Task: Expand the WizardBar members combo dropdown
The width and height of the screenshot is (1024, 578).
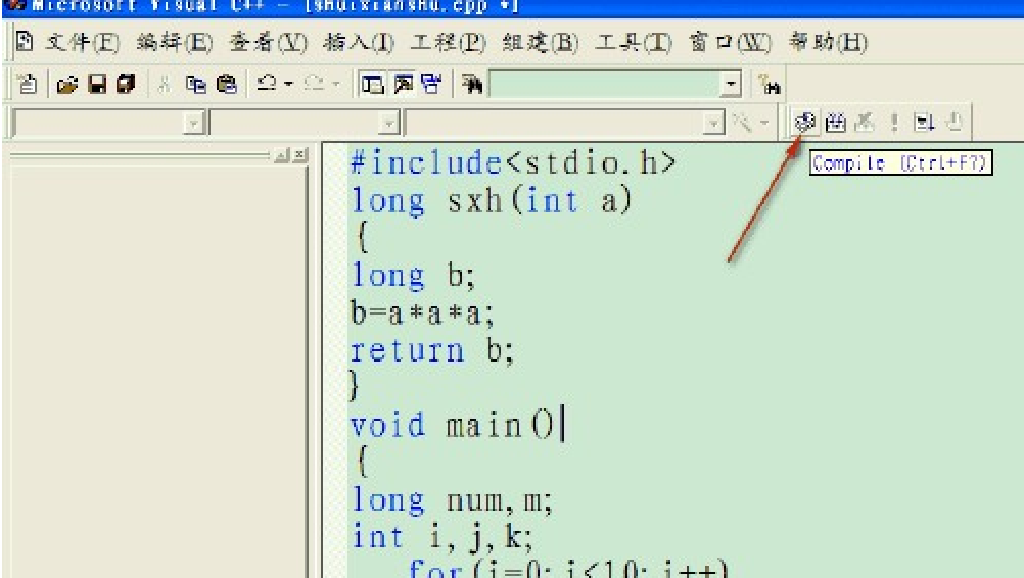Action: [x=714, y=123]
